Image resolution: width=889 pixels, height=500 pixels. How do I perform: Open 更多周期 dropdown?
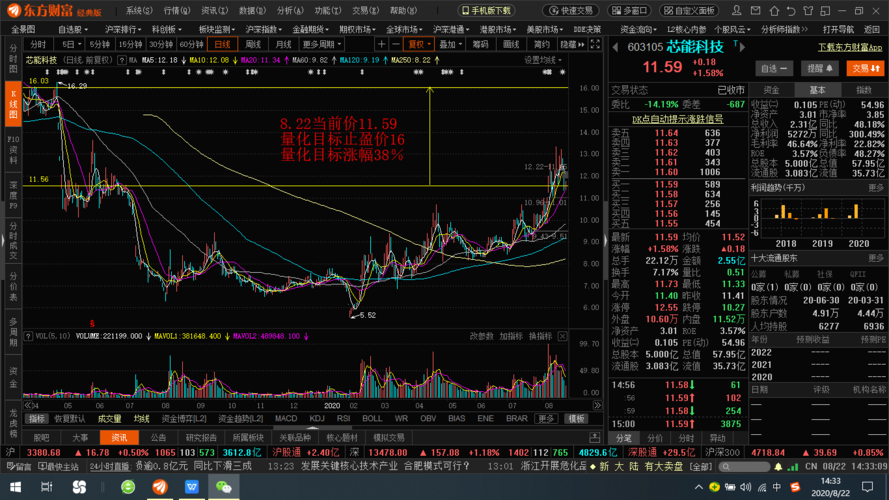click(x=322, y=44)
